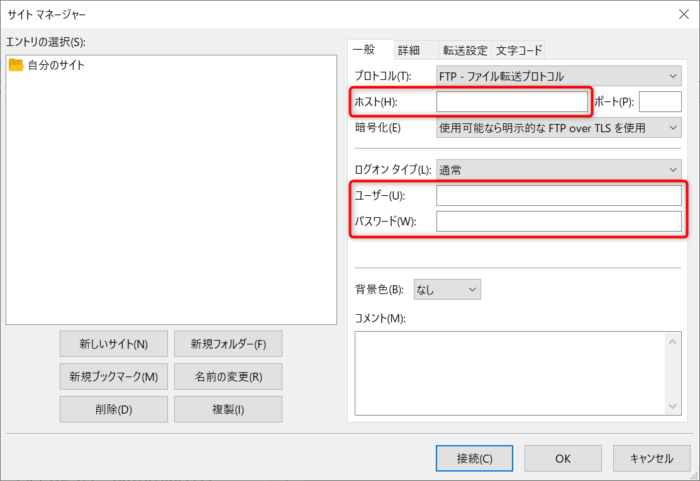Focus the ユーザー text field
Screen dimensions: 700x481
558,195
